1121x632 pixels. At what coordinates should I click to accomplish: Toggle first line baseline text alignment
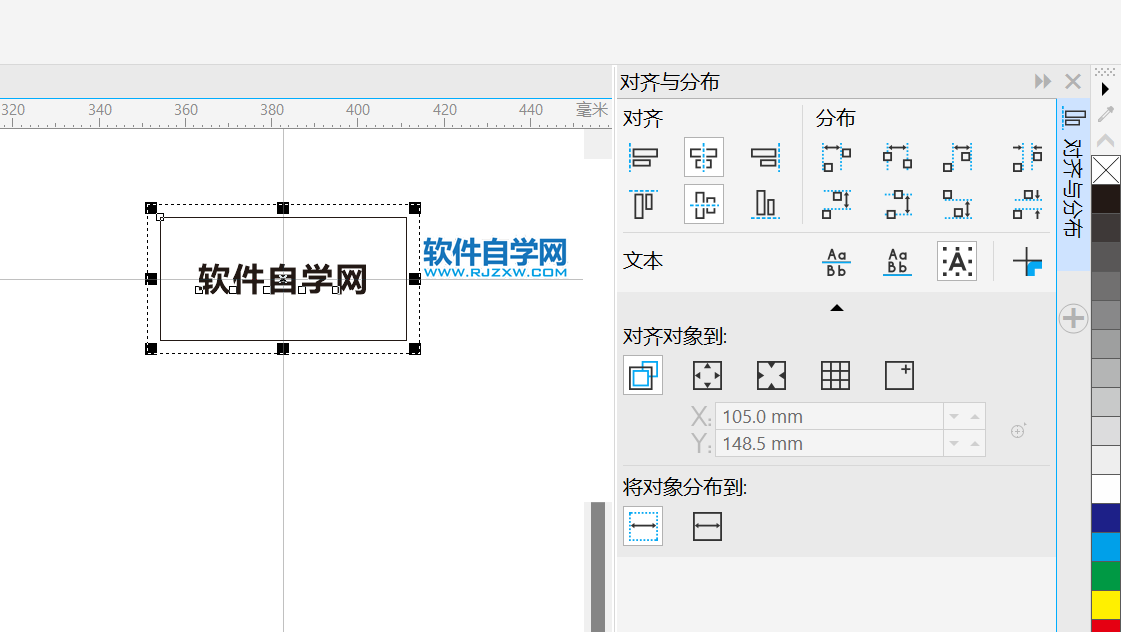[x=837, y=261]
